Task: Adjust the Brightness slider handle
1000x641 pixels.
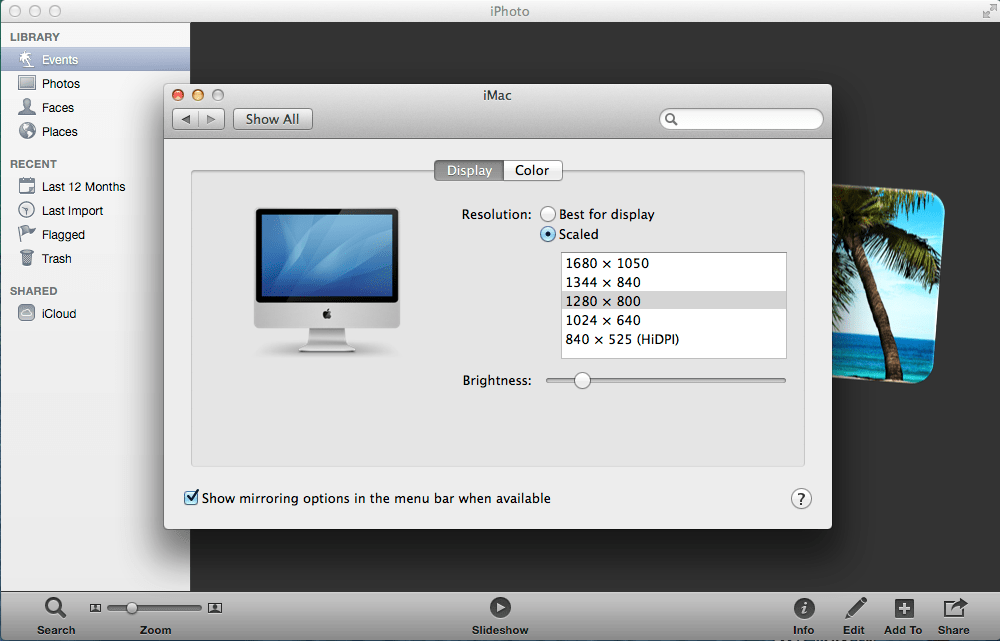Action: click(x=583, y=380)
